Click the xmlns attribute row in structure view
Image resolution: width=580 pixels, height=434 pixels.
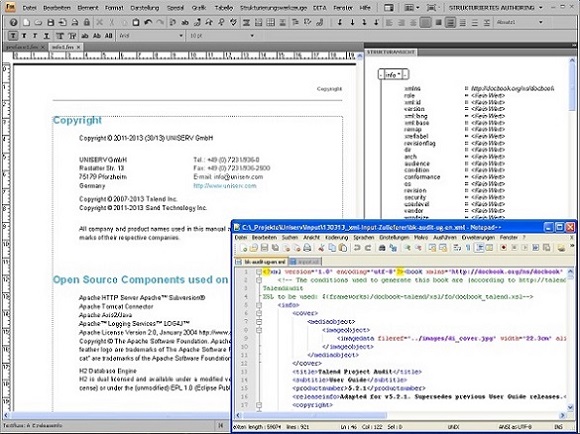[x=479, y=88]
